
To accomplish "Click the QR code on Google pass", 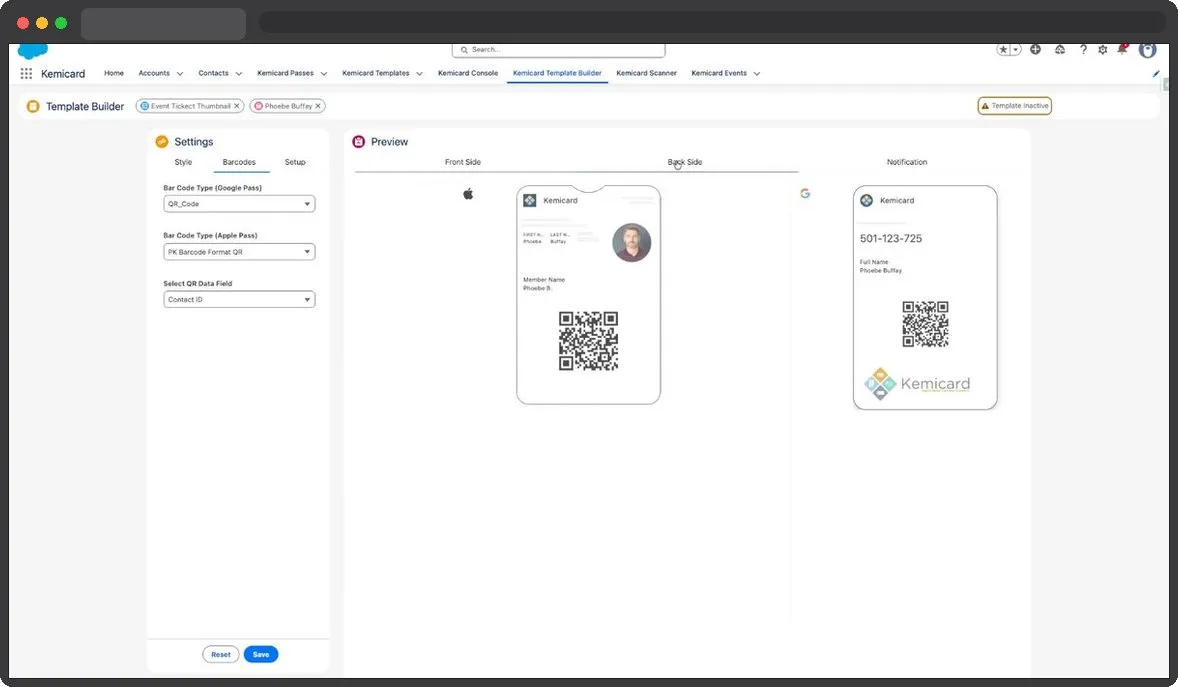I will (925, 324).
